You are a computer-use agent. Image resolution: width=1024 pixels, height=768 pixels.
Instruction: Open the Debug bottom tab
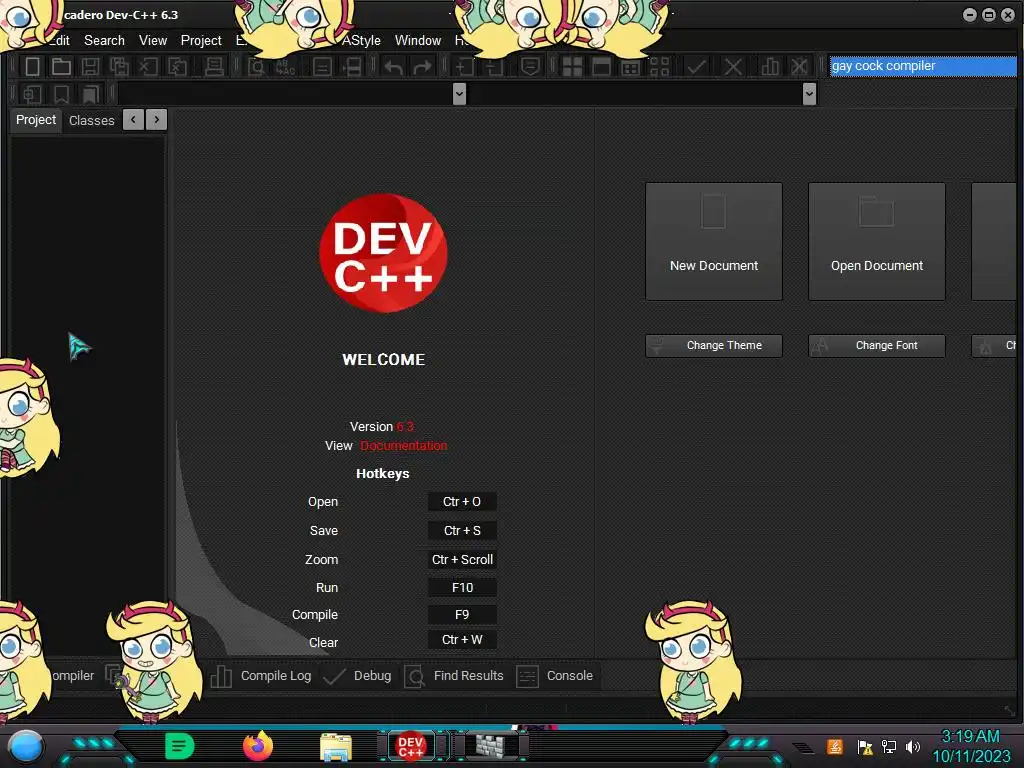point(358,676)
